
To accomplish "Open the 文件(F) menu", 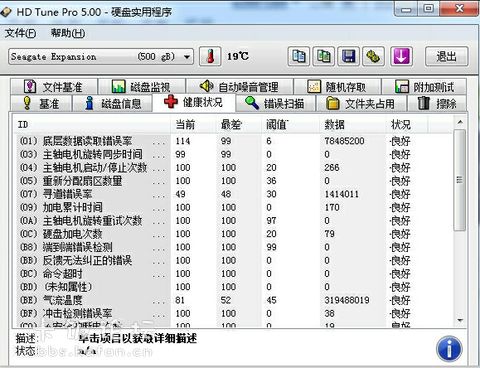I will 20,33.
